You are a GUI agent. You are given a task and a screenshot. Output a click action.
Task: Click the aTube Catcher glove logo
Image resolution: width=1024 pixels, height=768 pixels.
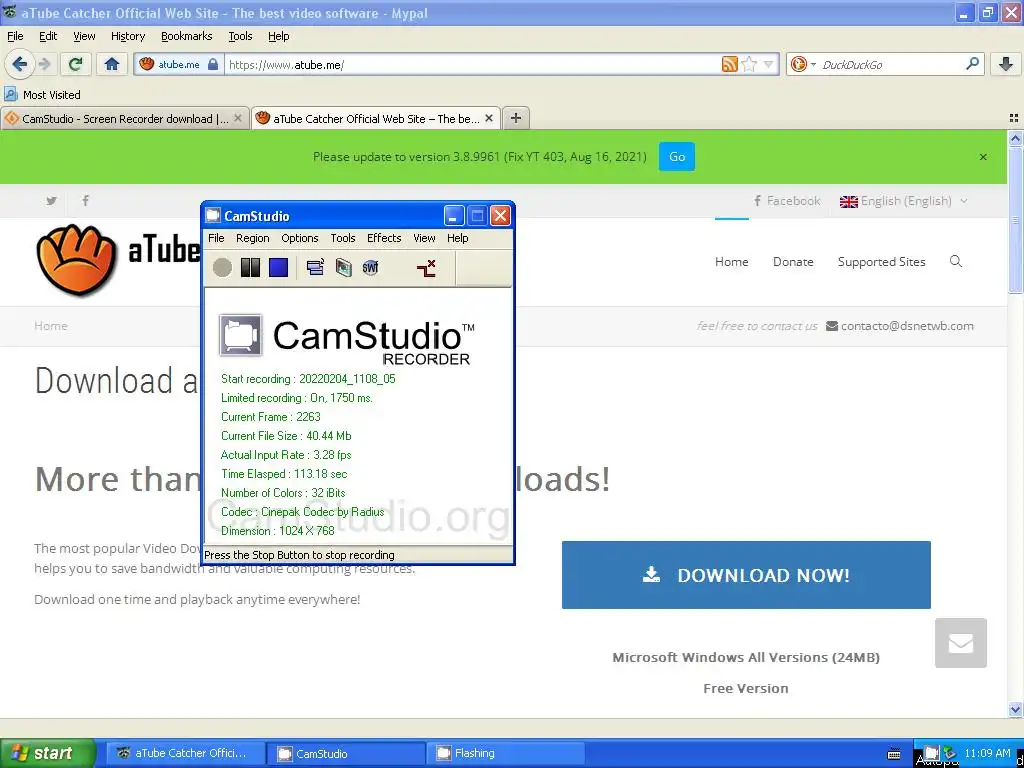(77, 259)
